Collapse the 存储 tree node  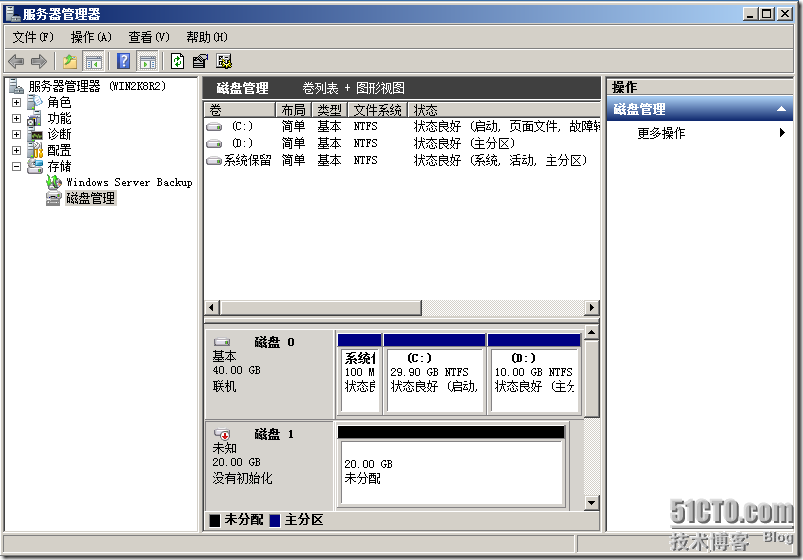pos(16,166)
